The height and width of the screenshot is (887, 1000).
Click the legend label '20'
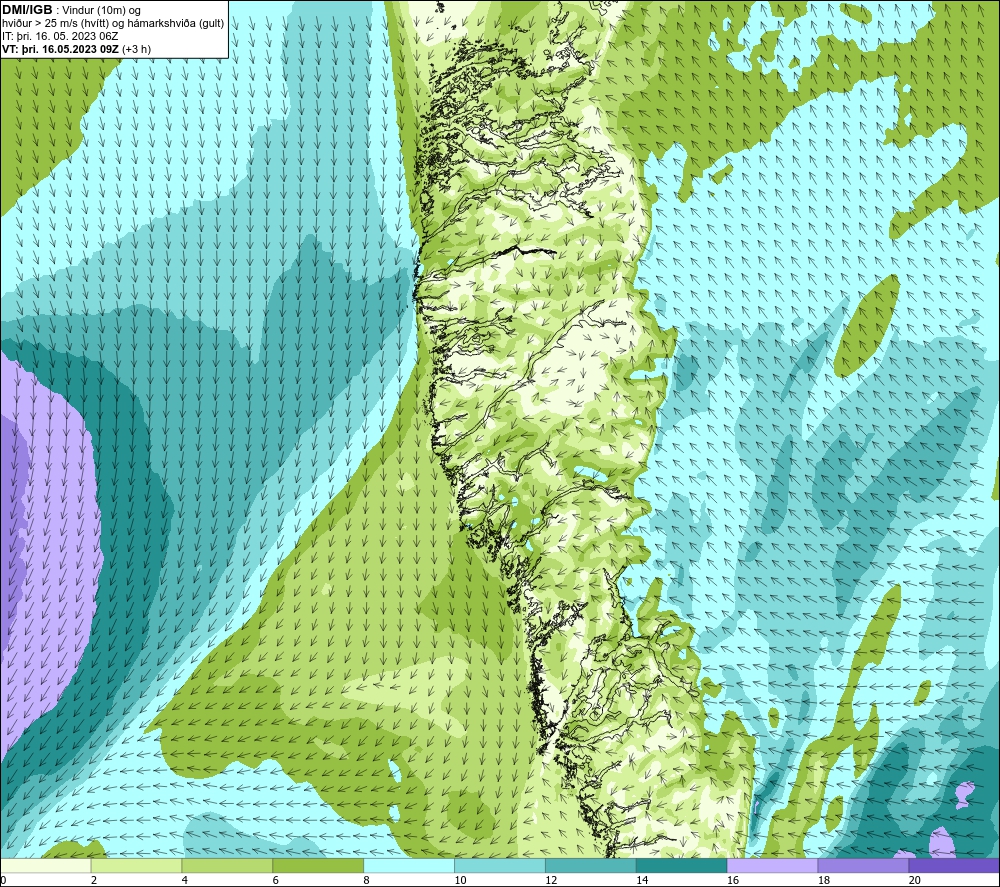click(x=915, y=880)
